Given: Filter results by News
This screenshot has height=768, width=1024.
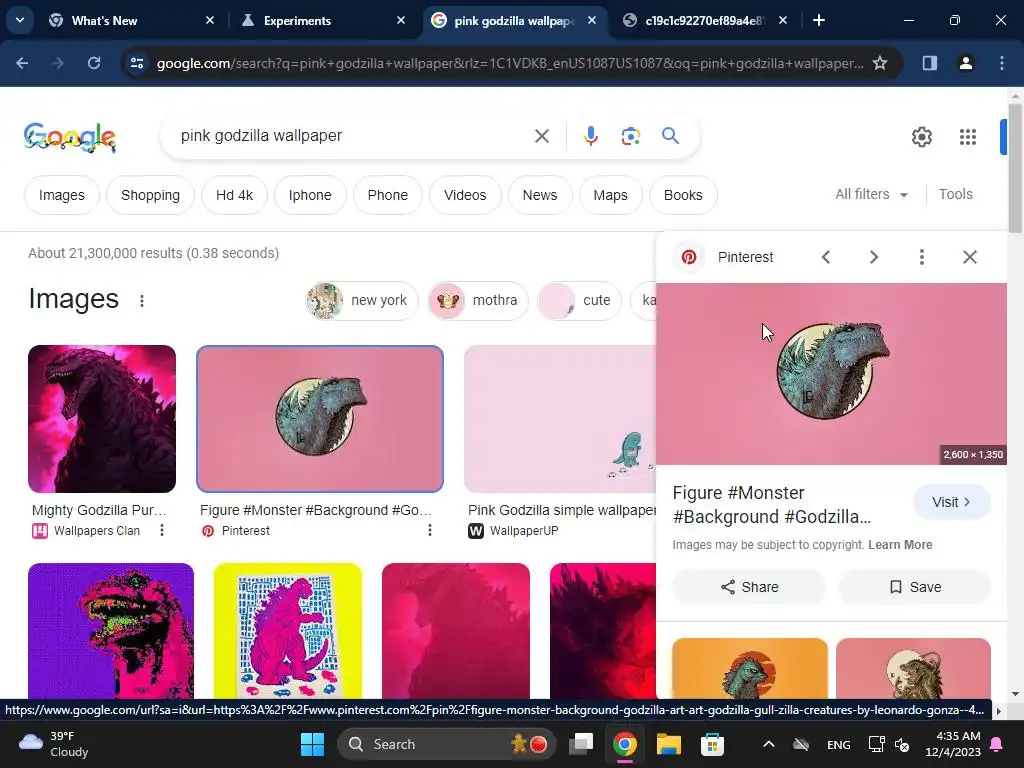Looking at the screenshot, I should pyautogui.click(x=540, y=195).
